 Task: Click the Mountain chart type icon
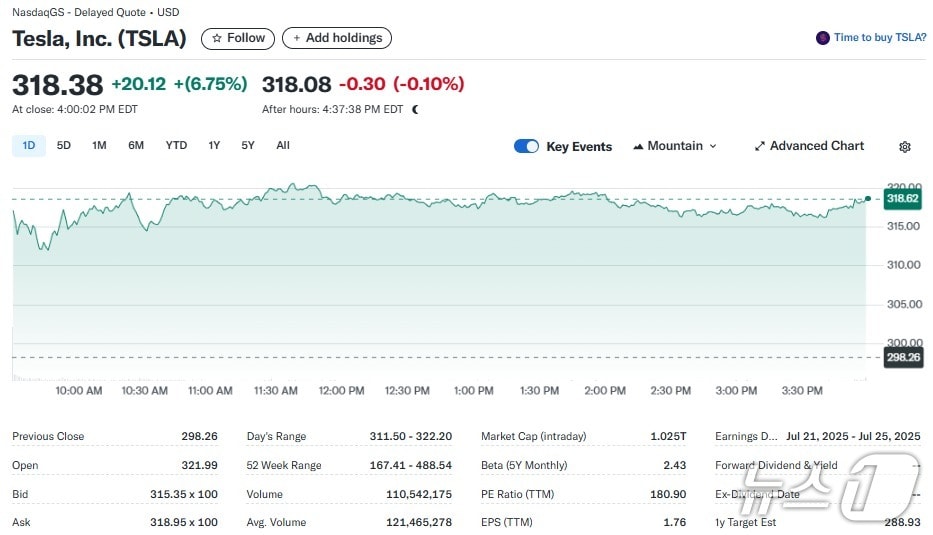(638, 146)
